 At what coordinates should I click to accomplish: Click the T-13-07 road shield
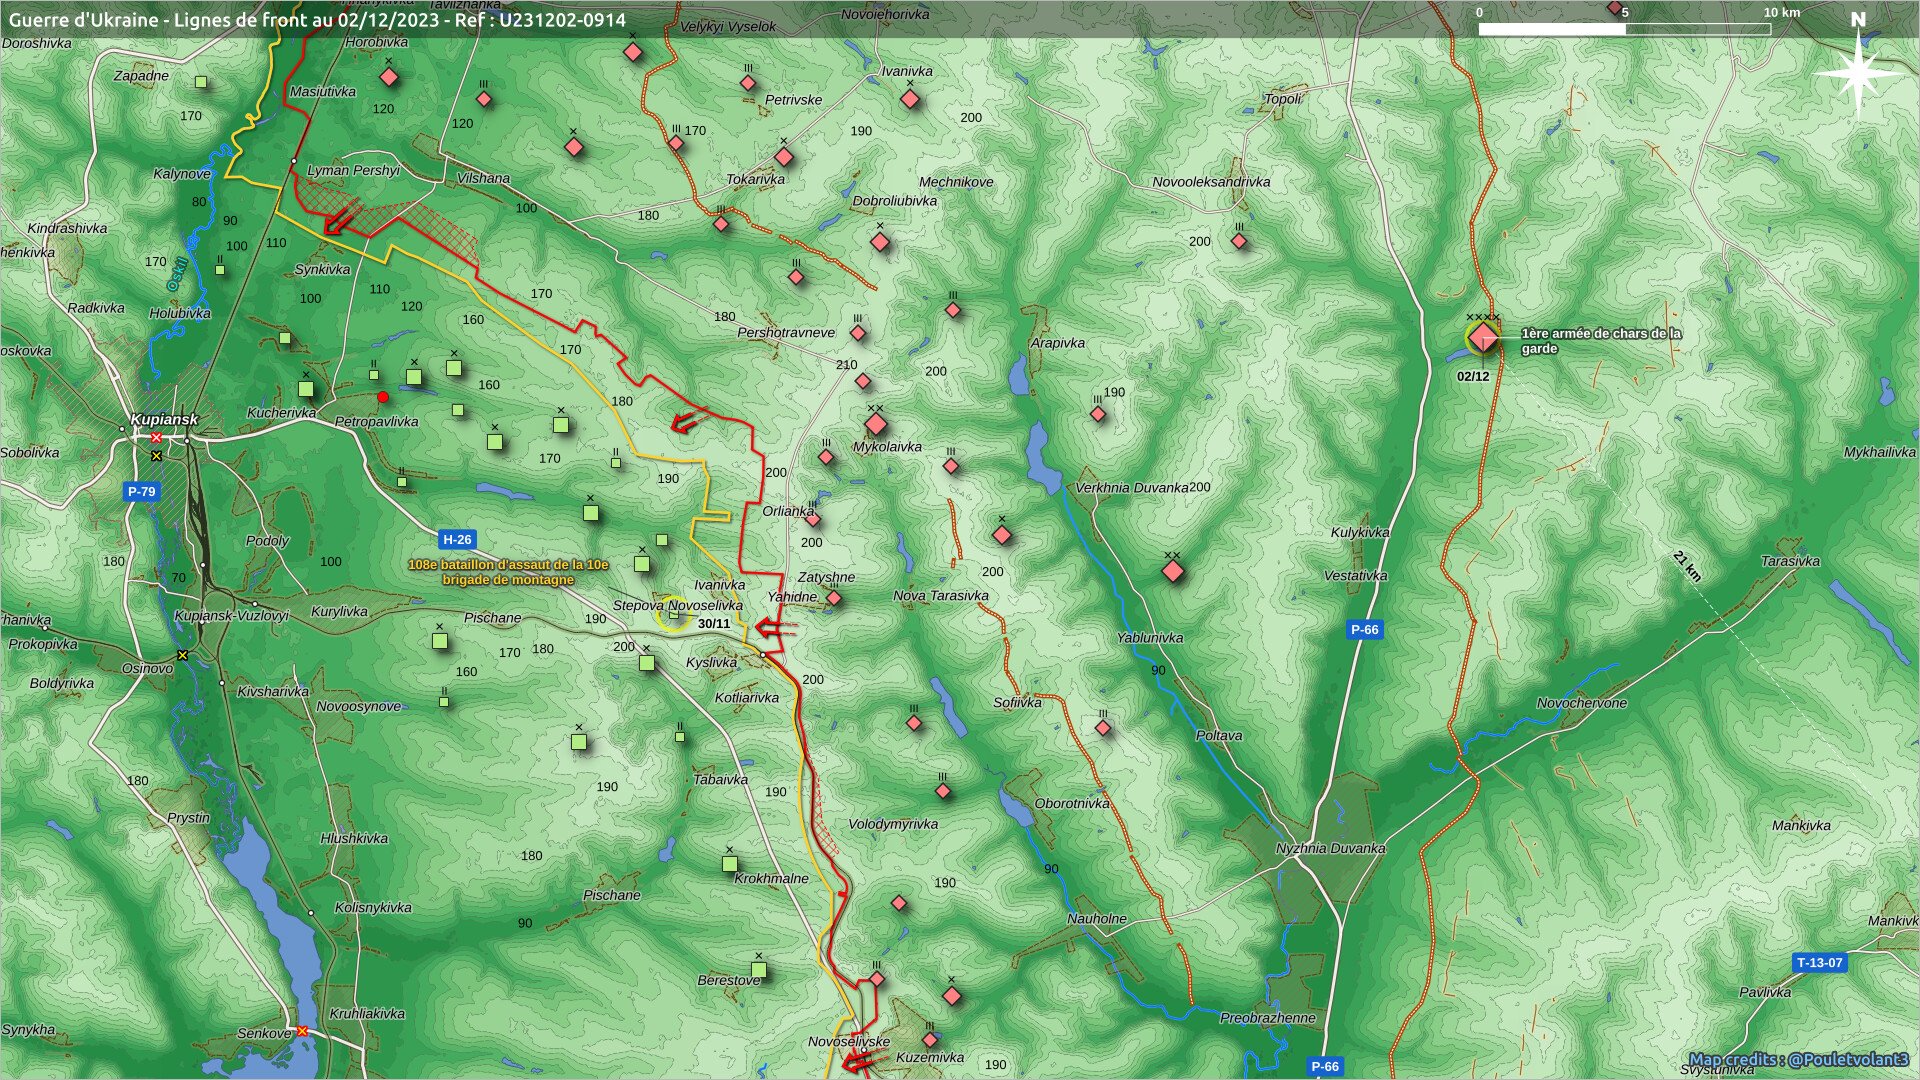1819,963
